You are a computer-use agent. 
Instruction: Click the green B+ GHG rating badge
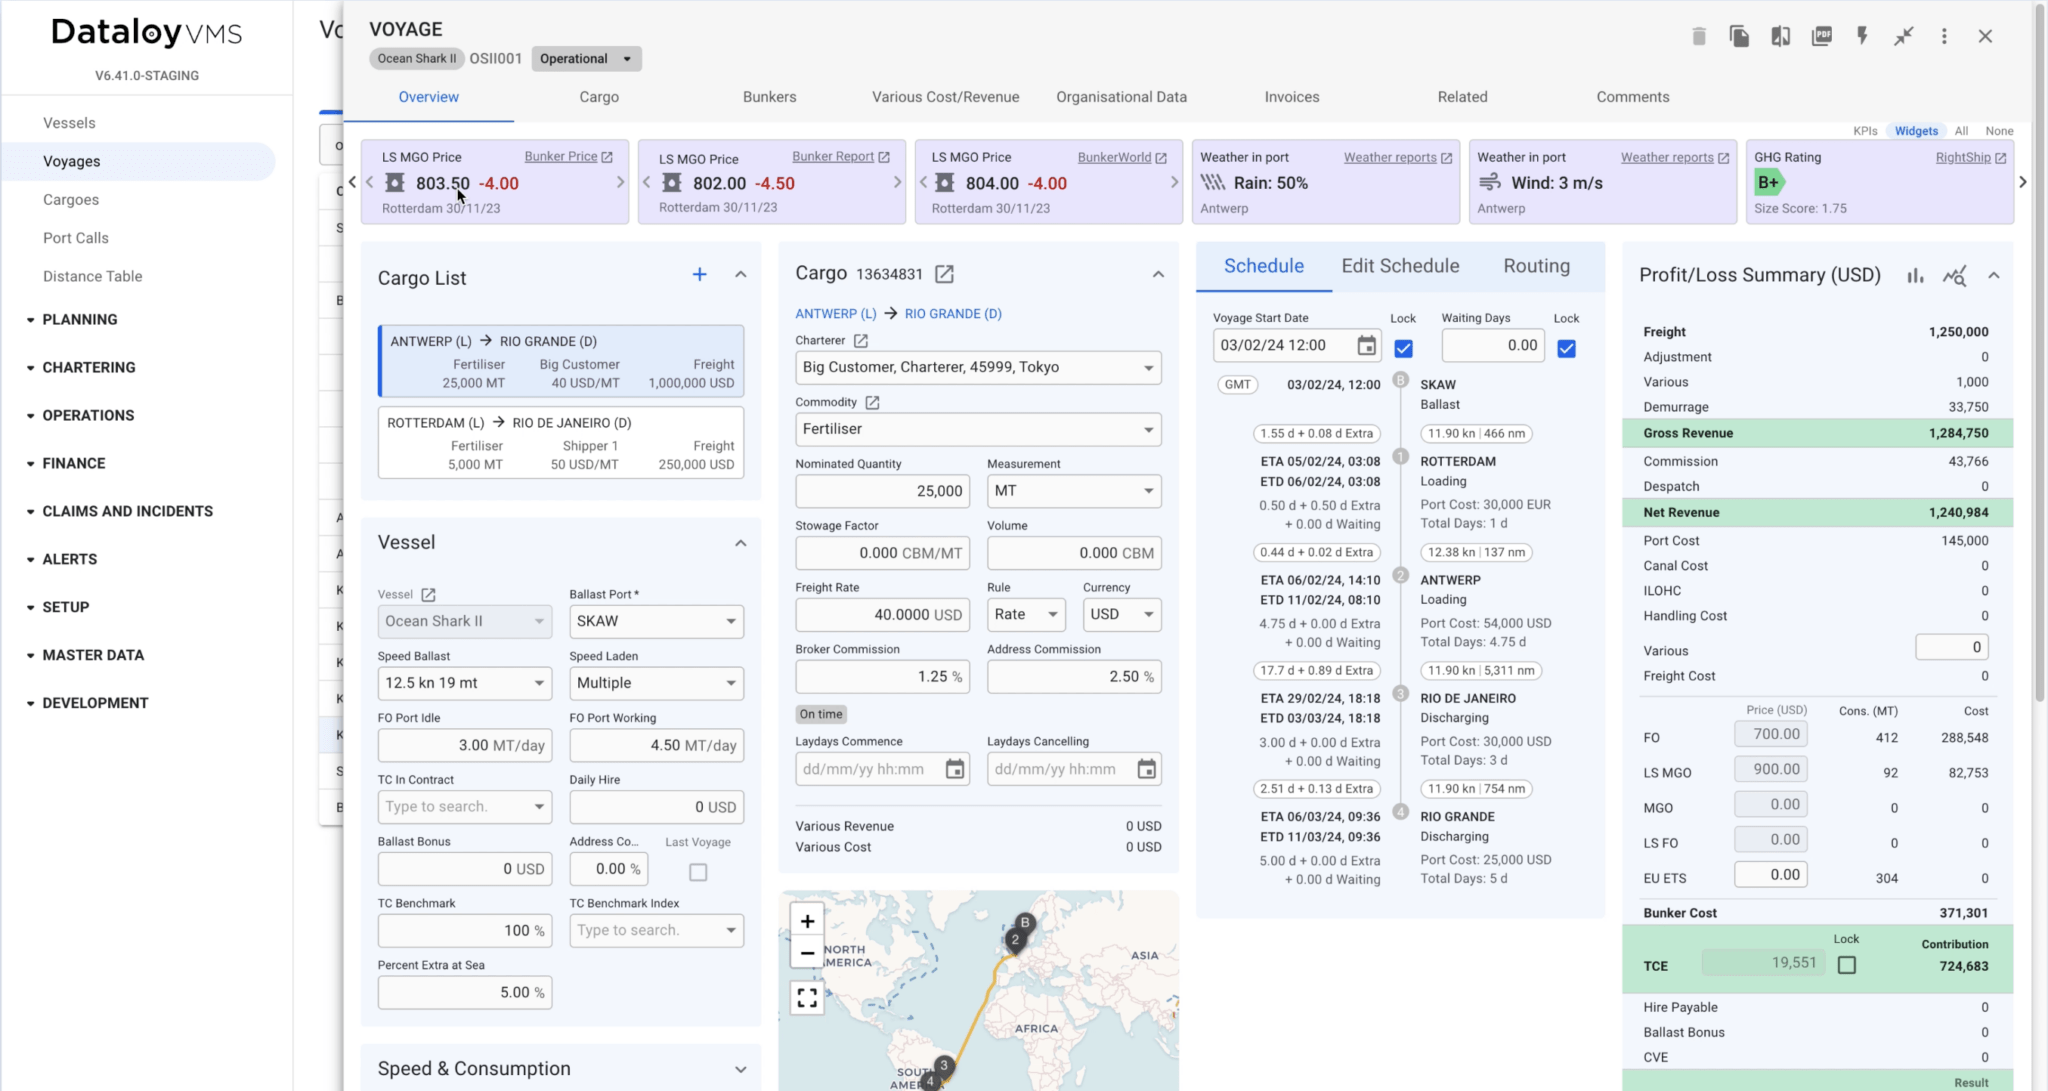[x=1768, y=182]
